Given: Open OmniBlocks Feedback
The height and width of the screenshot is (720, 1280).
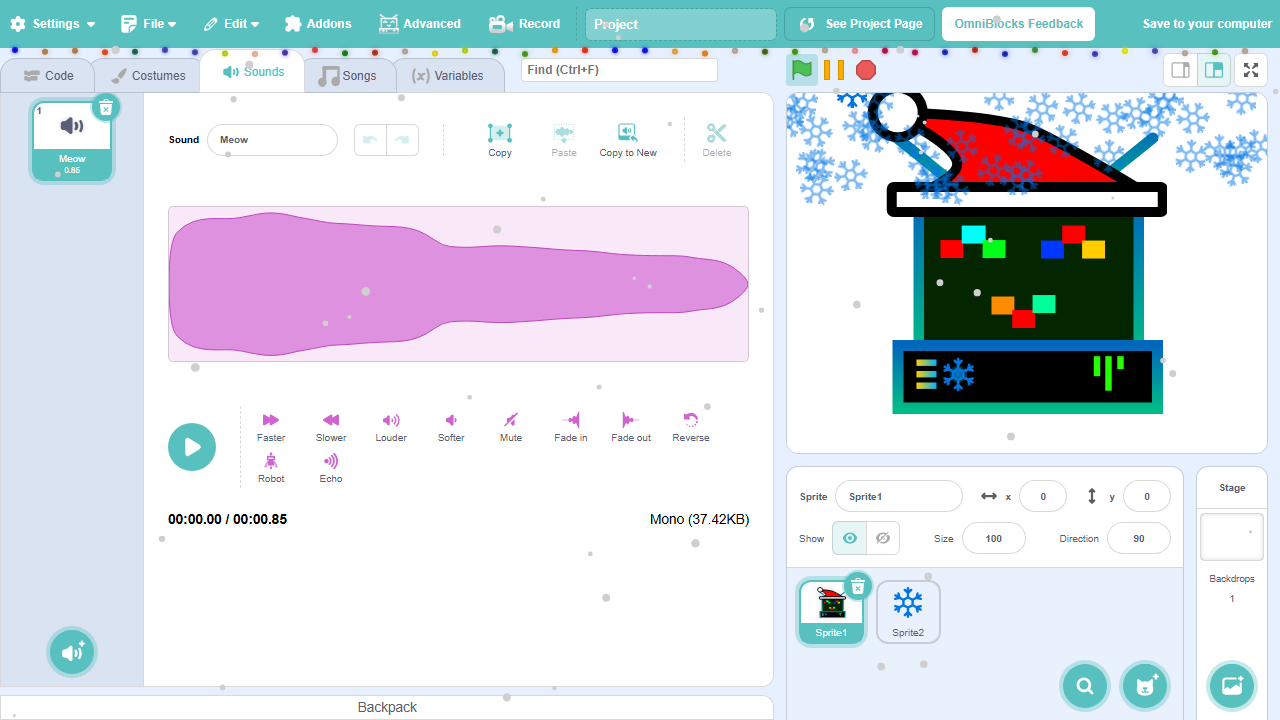Looking at the screenshot, I should pos(1018,24).
